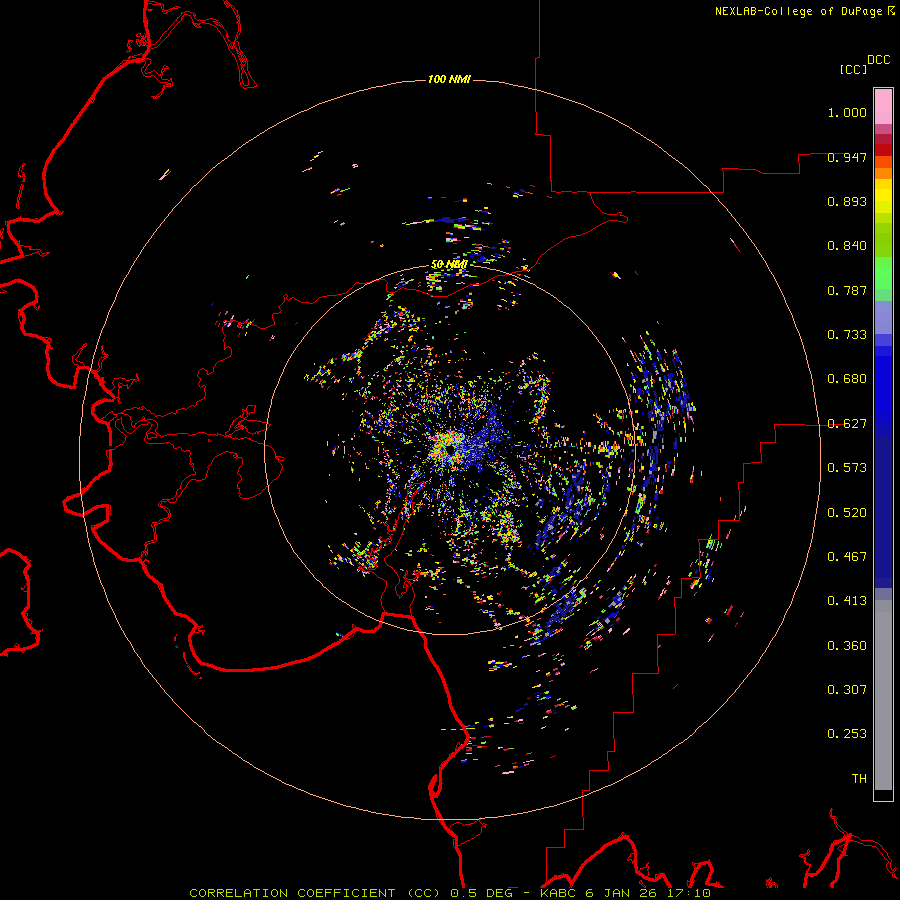This screenshot has width=900, height=900.
Task: Click the TH threshold label
Action: pyautogui.click(x=859, y=779)
